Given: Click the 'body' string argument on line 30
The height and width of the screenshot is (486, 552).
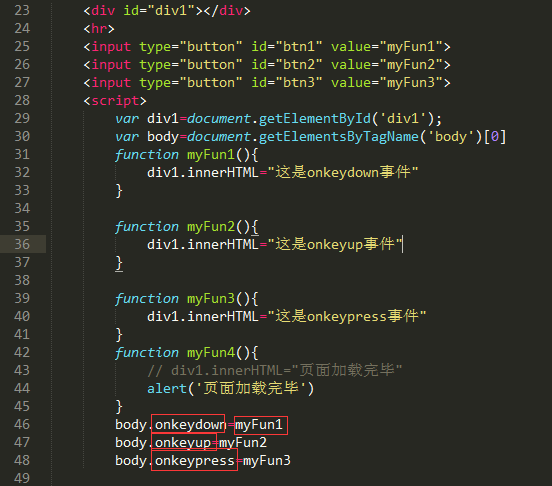Looking at the screenshot, I should [451, 137].
